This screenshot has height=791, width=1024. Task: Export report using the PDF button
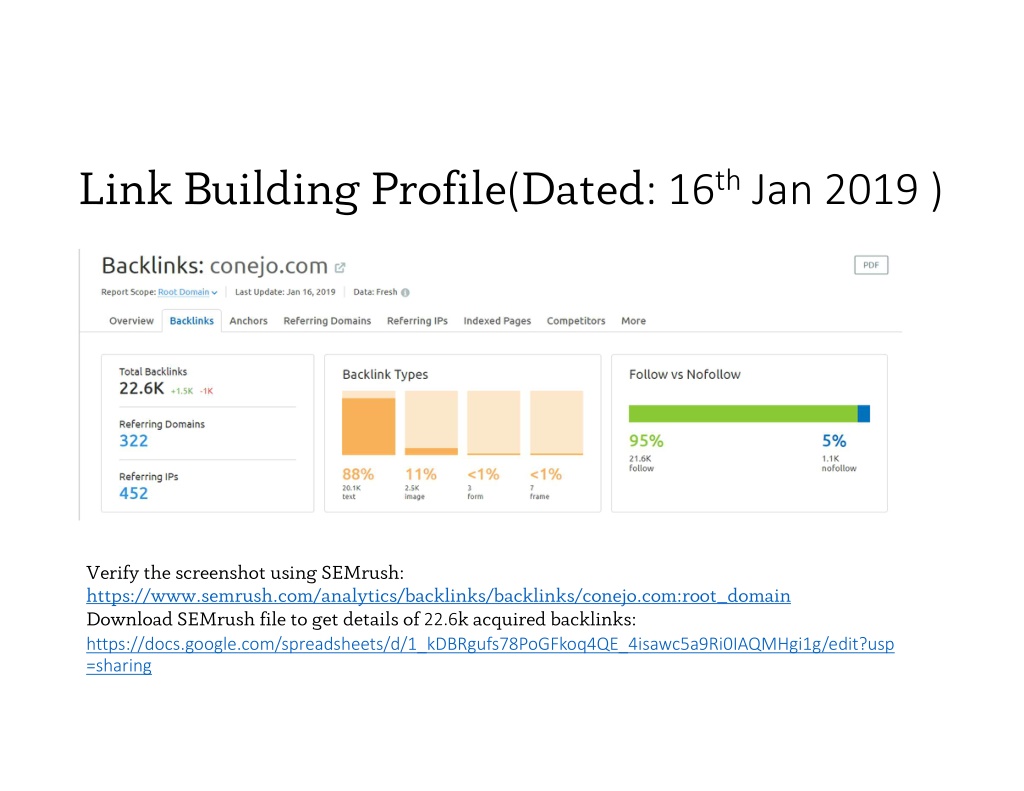click(x=871, y=265)
